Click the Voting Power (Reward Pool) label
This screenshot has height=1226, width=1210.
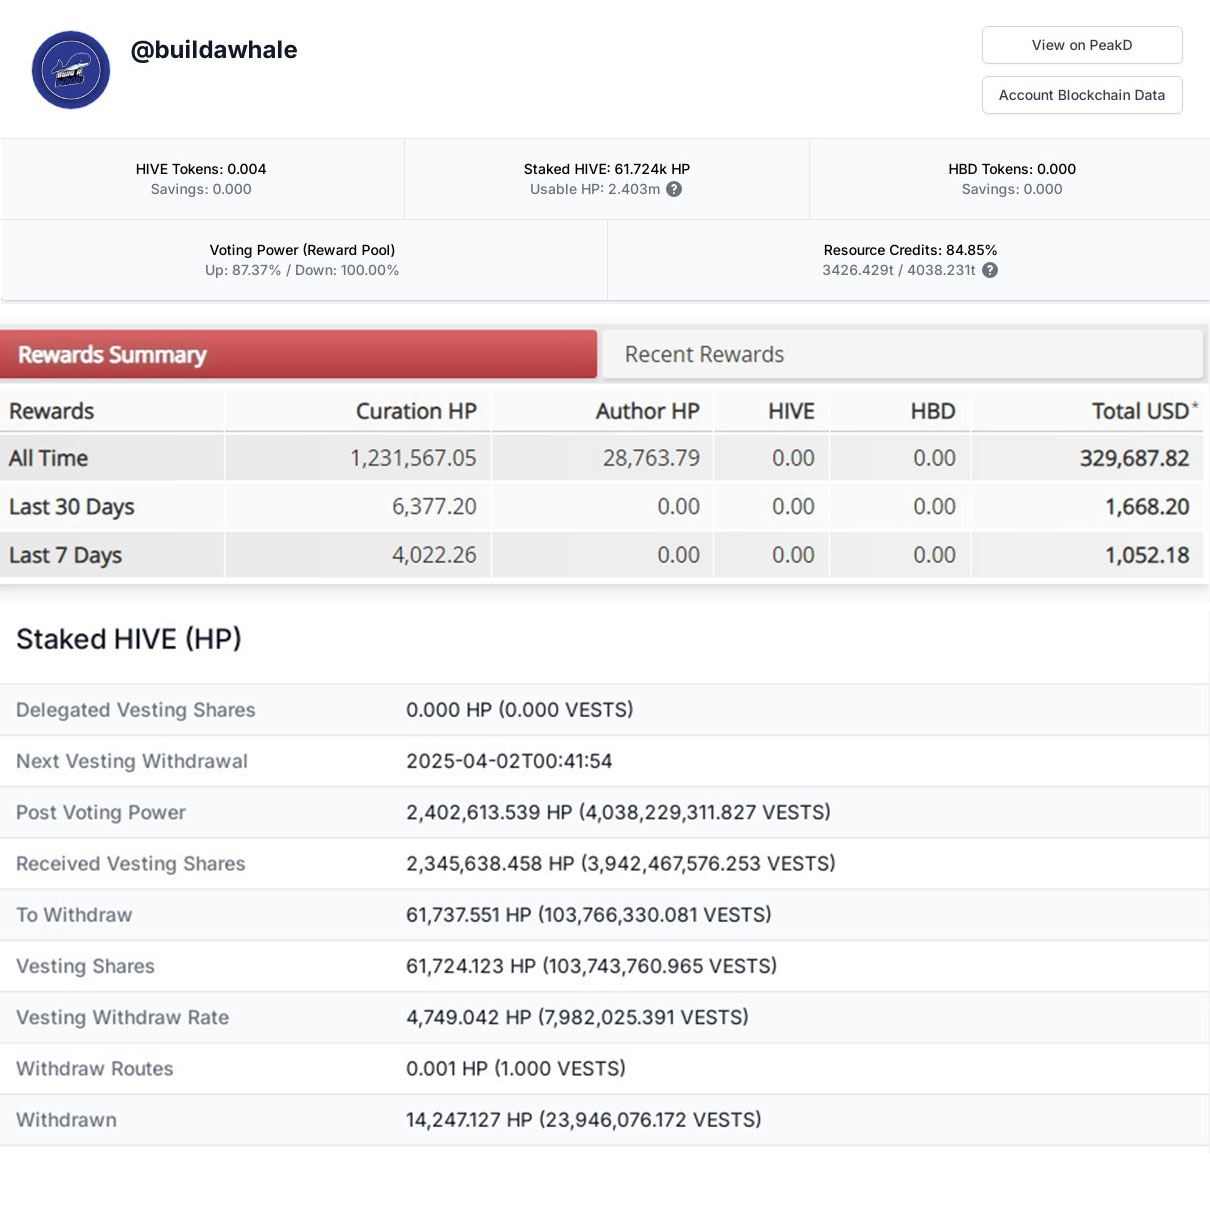pyautogui.click(x=302, y=250)
